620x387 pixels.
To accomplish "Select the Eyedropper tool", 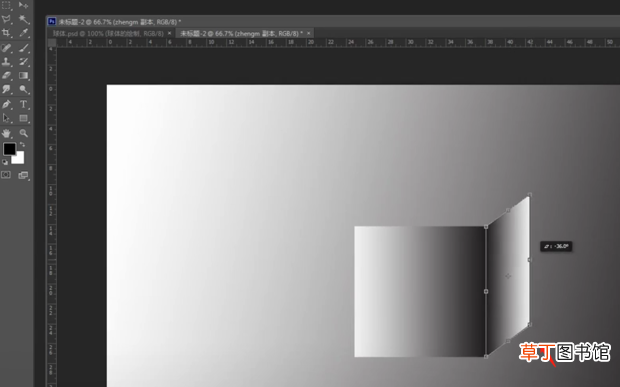I will pos(23,33).
